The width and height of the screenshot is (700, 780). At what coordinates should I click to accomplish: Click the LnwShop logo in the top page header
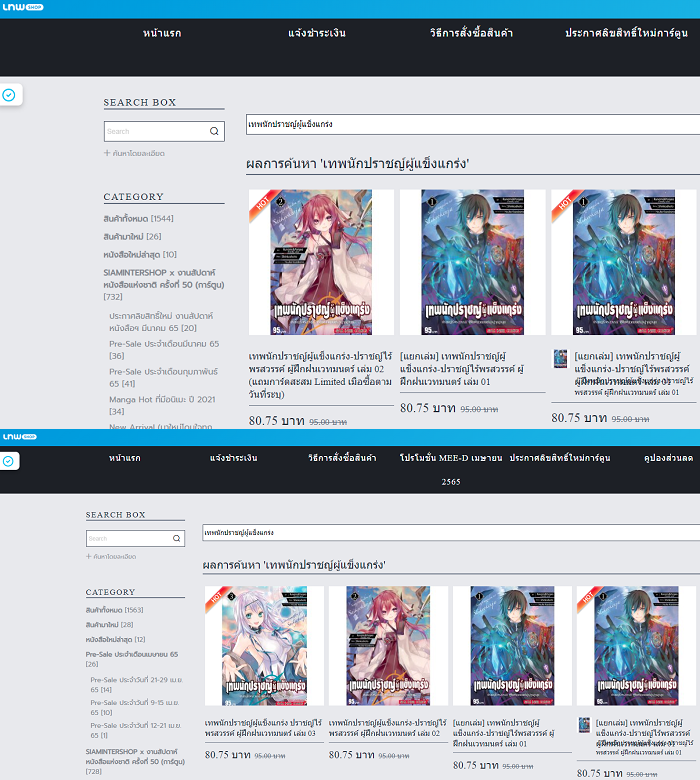coord(23,7)
